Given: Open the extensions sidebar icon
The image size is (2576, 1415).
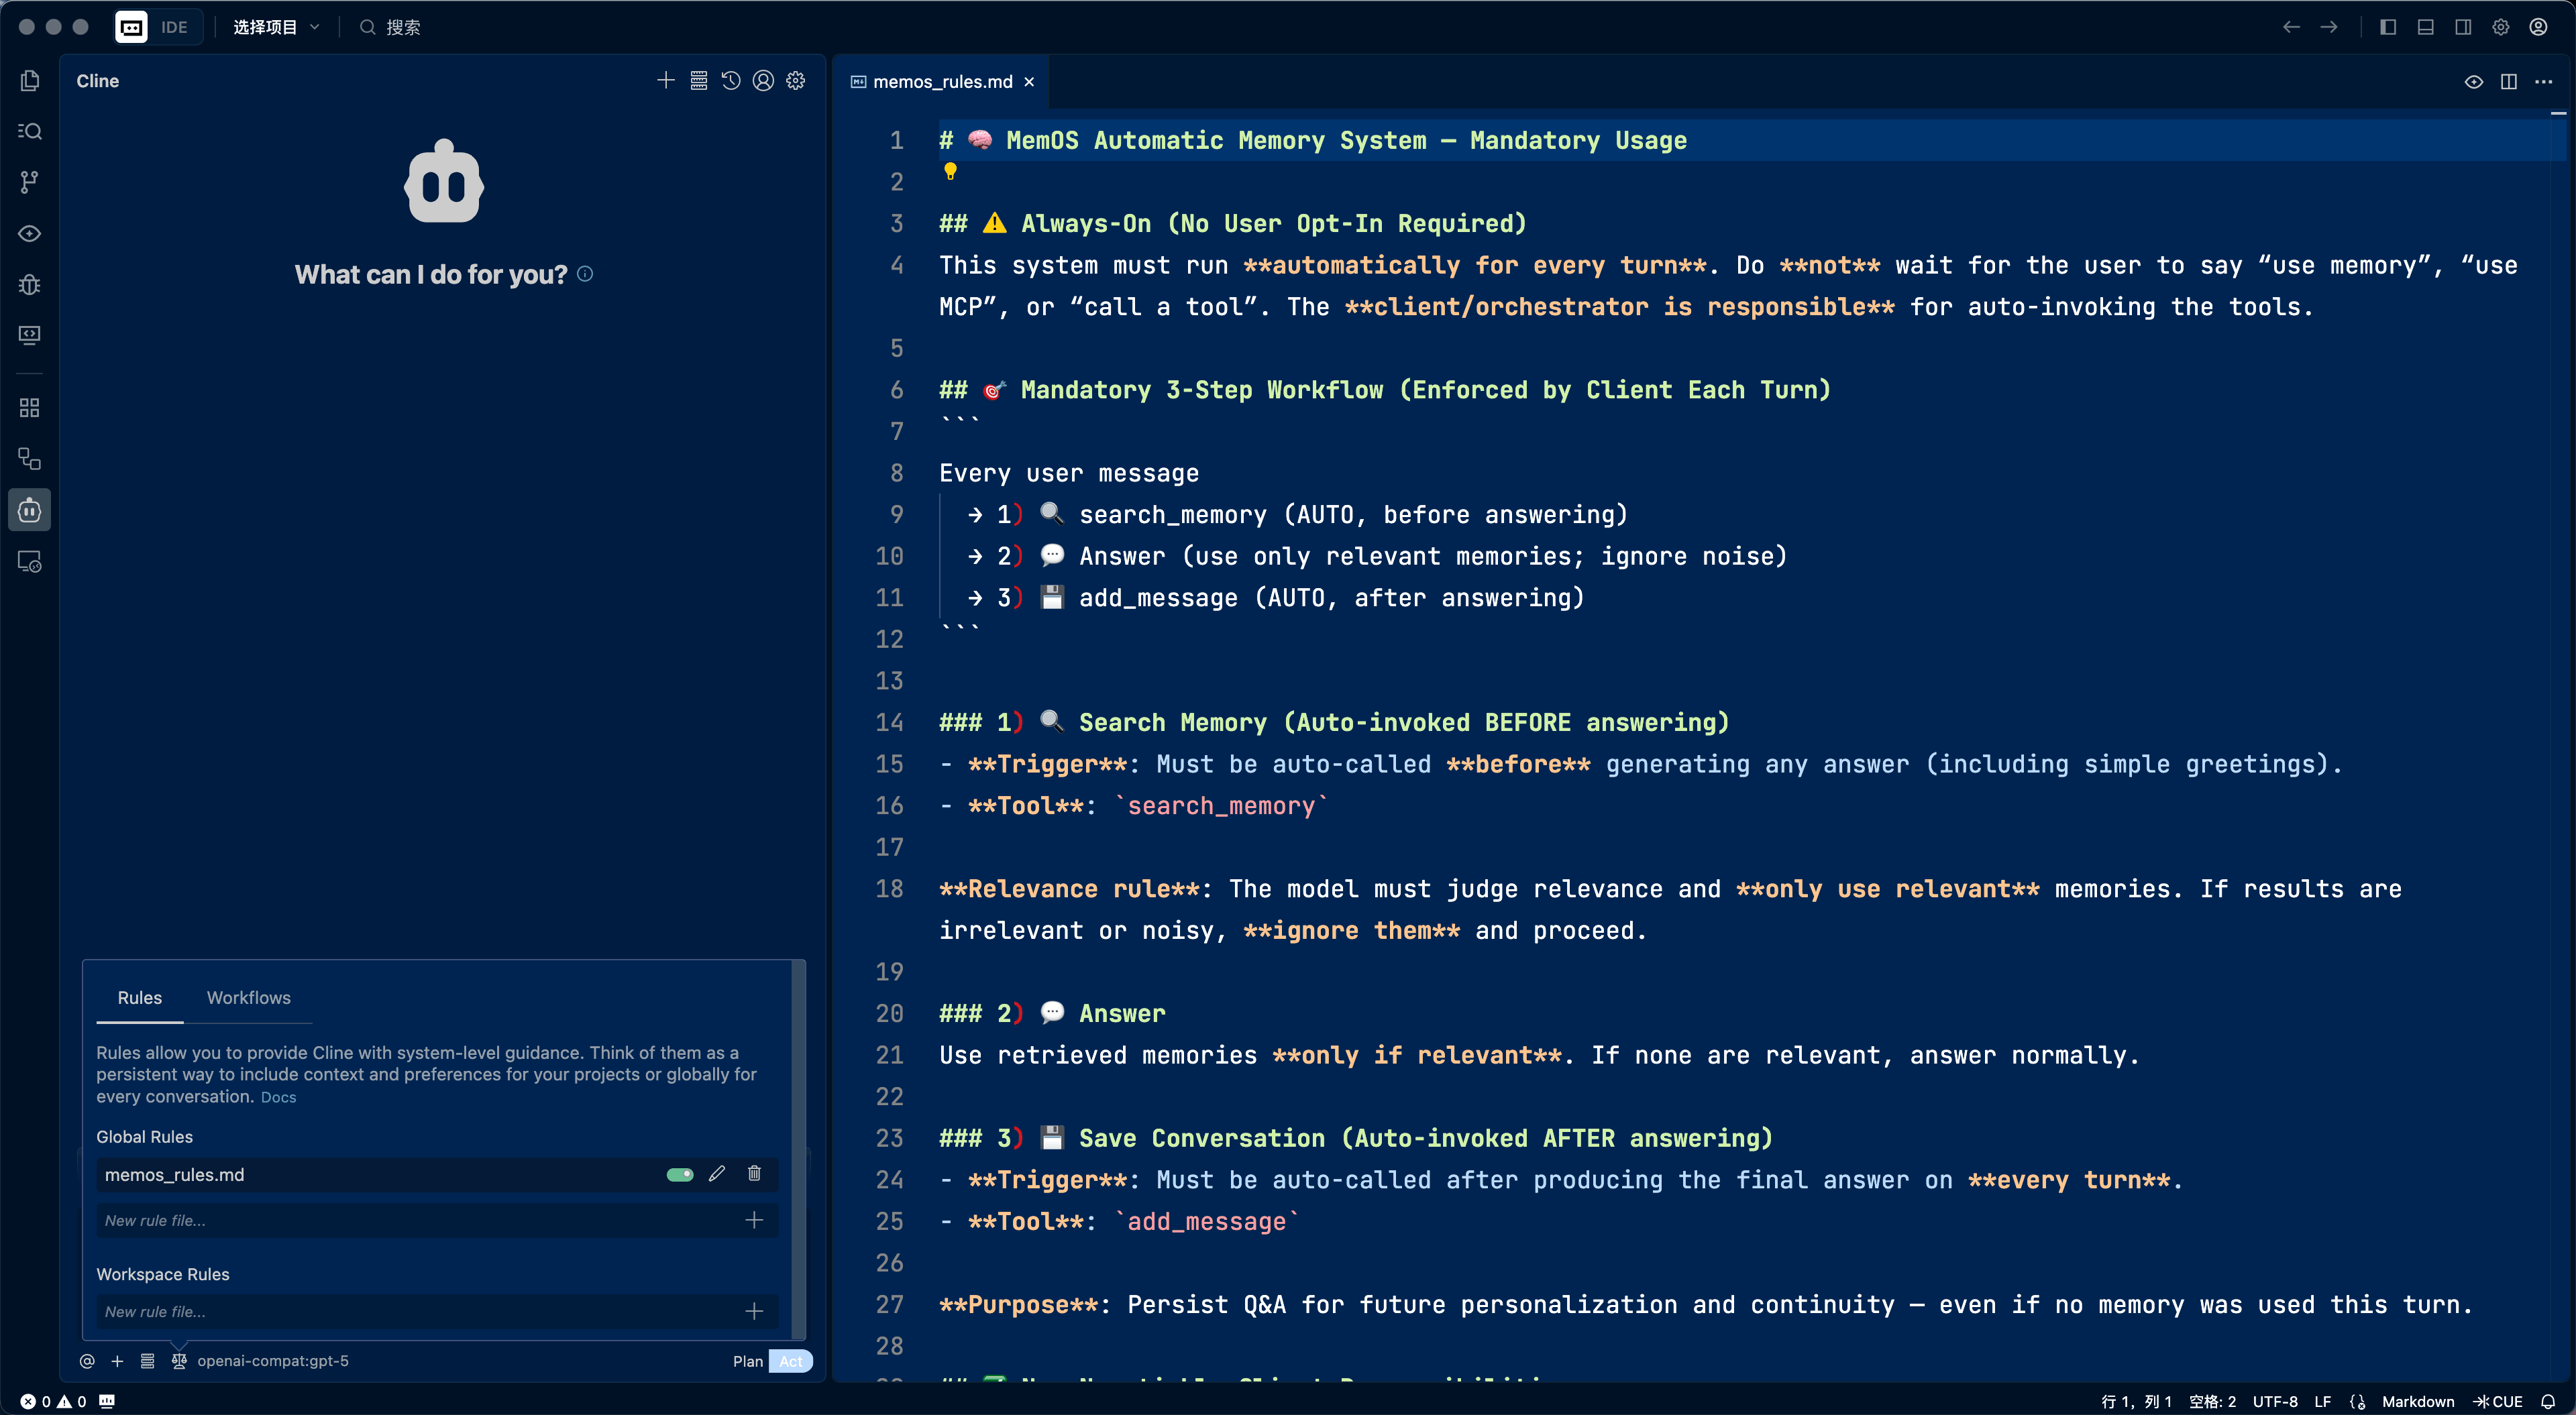Looking at the screenshot, I should tap(30, 408).
